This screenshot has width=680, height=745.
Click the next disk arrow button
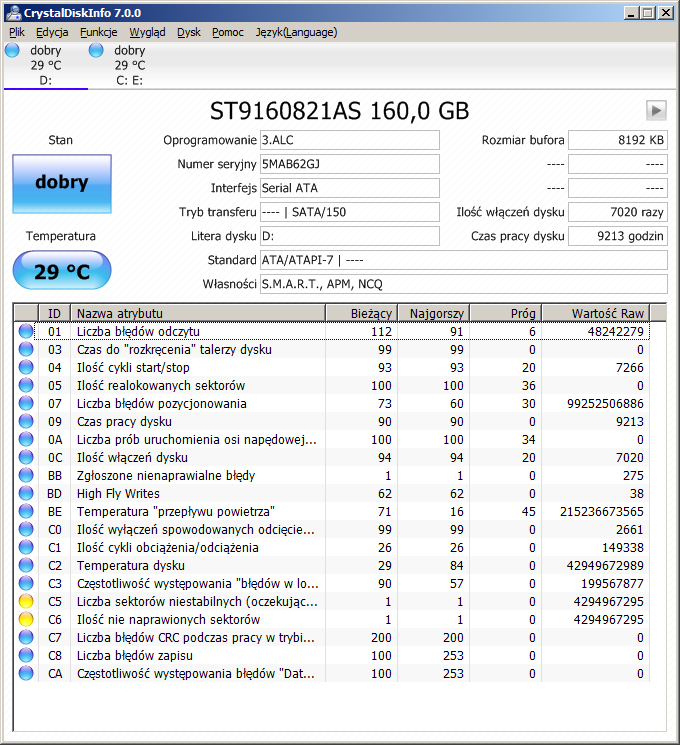click(x=656, y=111)
